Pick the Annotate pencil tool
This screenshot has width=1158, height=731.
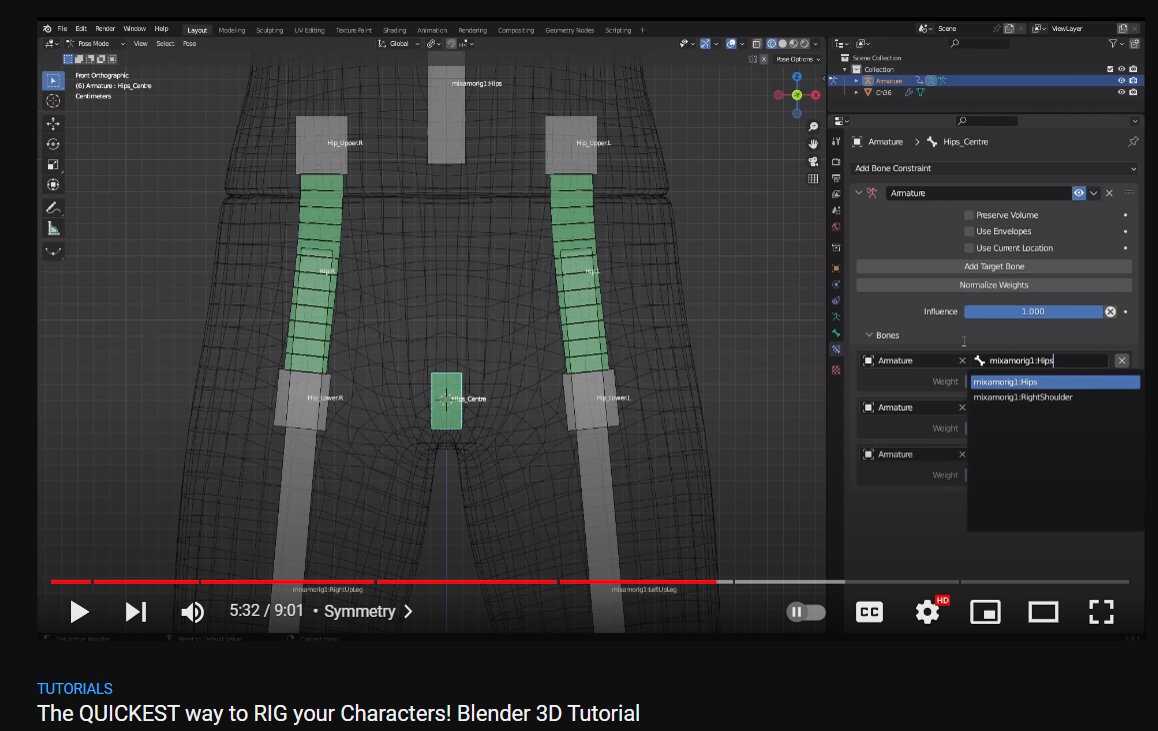click(53, 207)
